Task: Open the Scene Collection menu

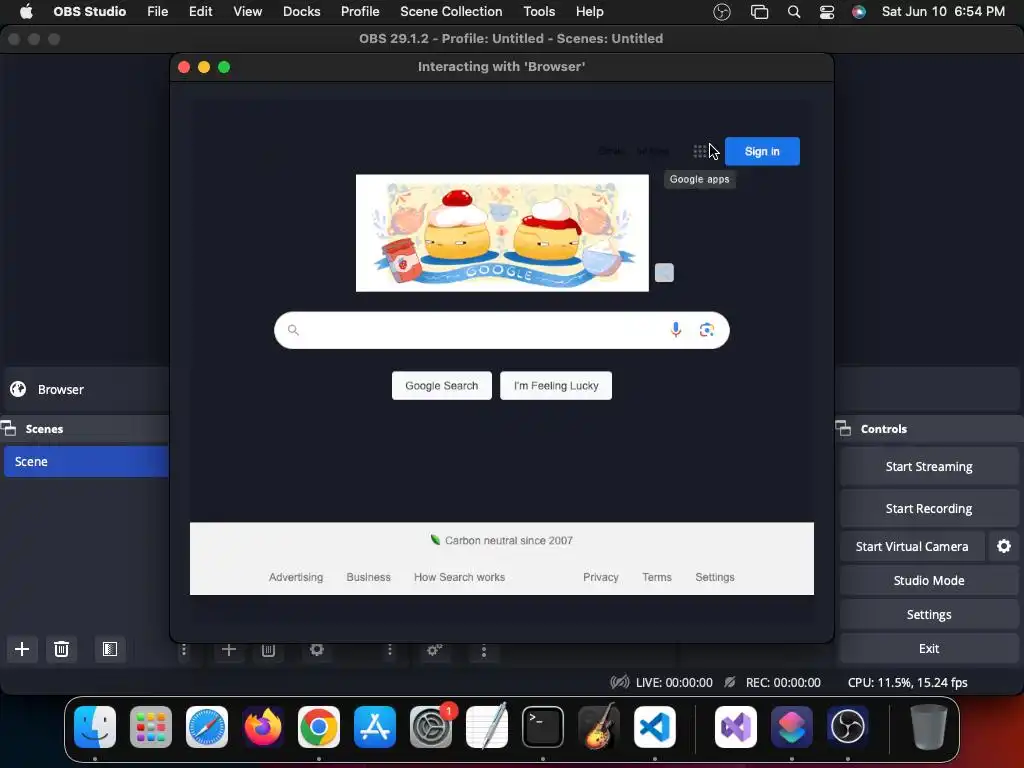Action: click(x=451, y=12)
